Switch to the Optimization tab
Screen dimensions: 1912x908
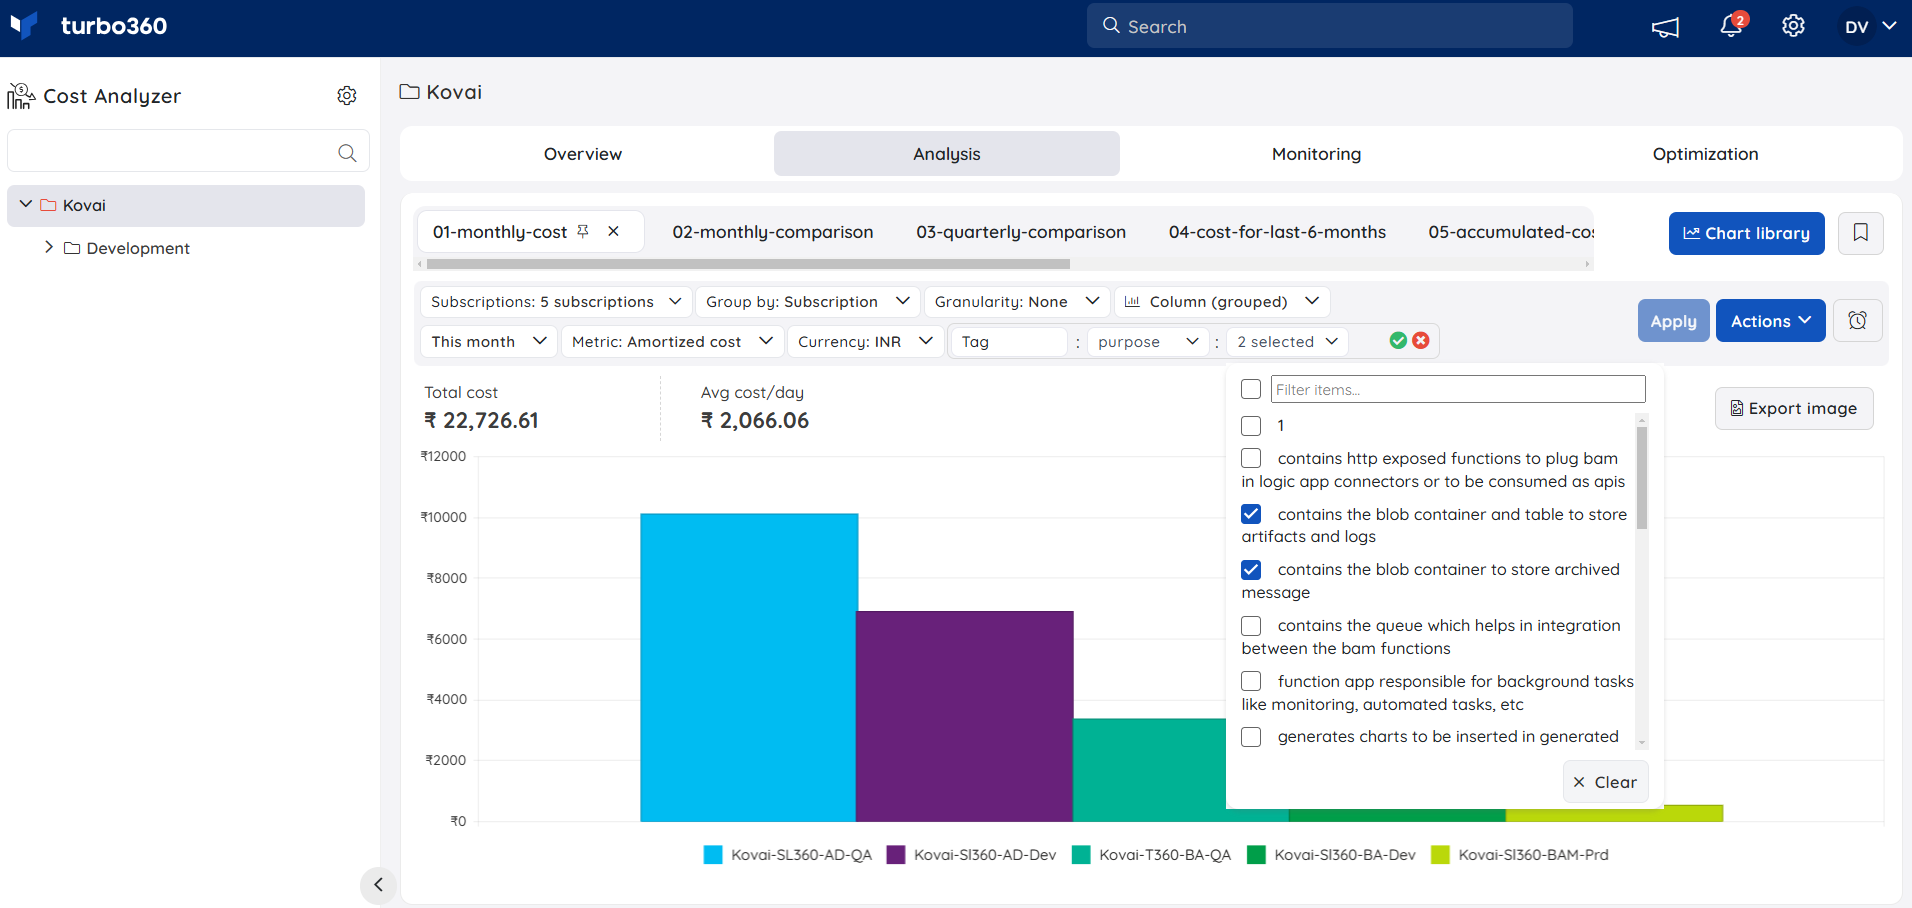pyautogui.click(x=1705, y=154)
